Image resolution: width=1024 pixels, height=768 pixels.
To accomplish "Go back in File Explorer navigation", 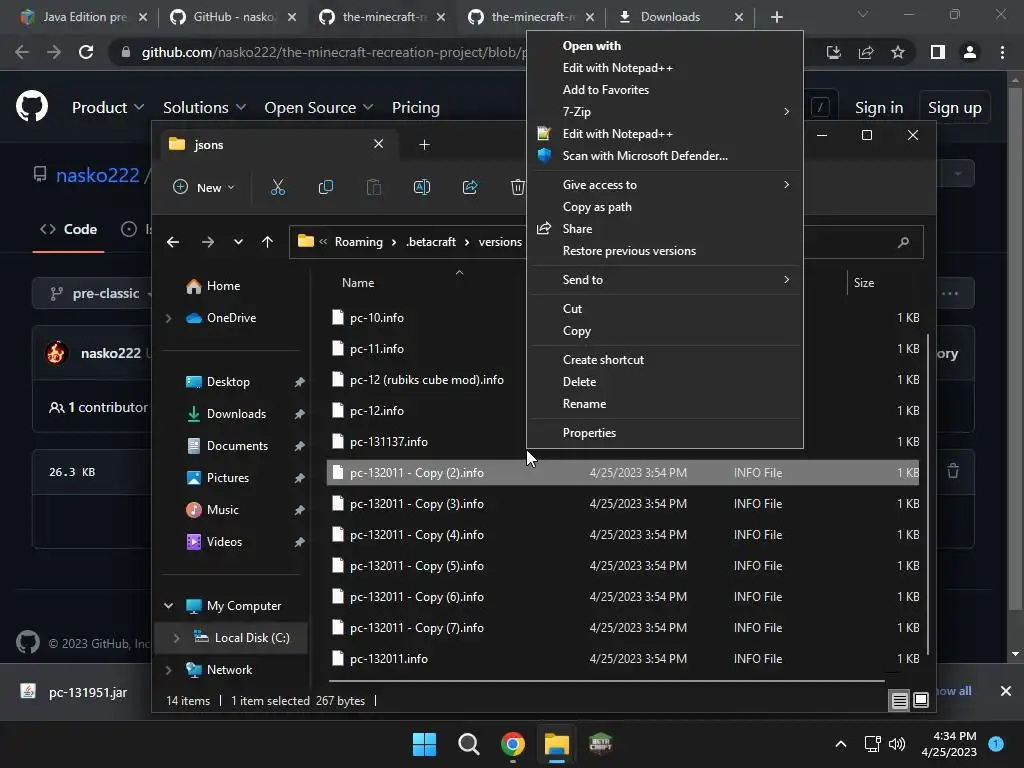I will click(x=173, y=242).
